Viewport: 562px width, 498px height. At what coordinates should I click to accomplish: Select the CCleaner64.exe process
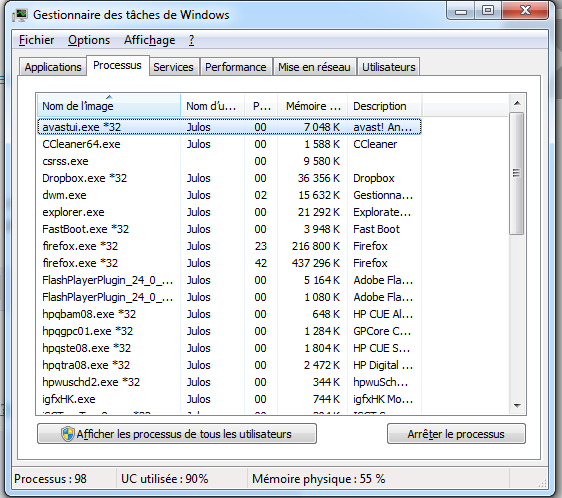(x=229, y=144)
